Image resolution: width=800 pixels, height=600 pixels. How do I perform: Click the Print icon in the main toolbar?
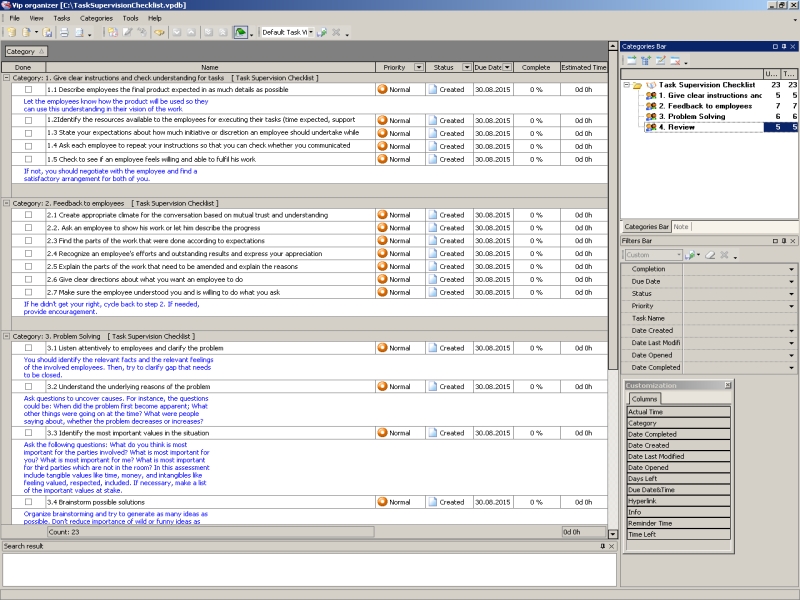tap(62, 32)
